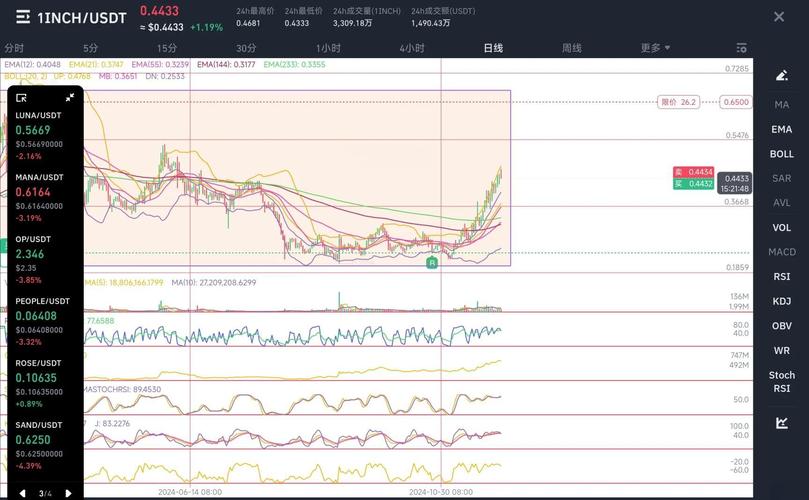Toggle the KDJ indicator
The height and width of the screenshot is (500, 809).
782,301
